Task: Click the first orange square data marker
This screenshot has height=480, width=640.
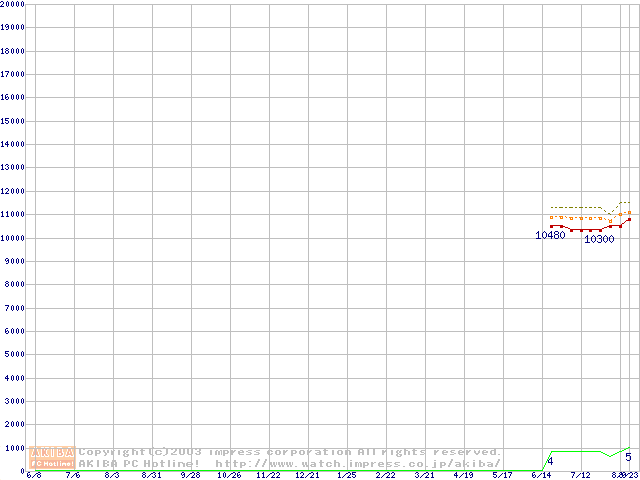Action: [x=551, y=217]
